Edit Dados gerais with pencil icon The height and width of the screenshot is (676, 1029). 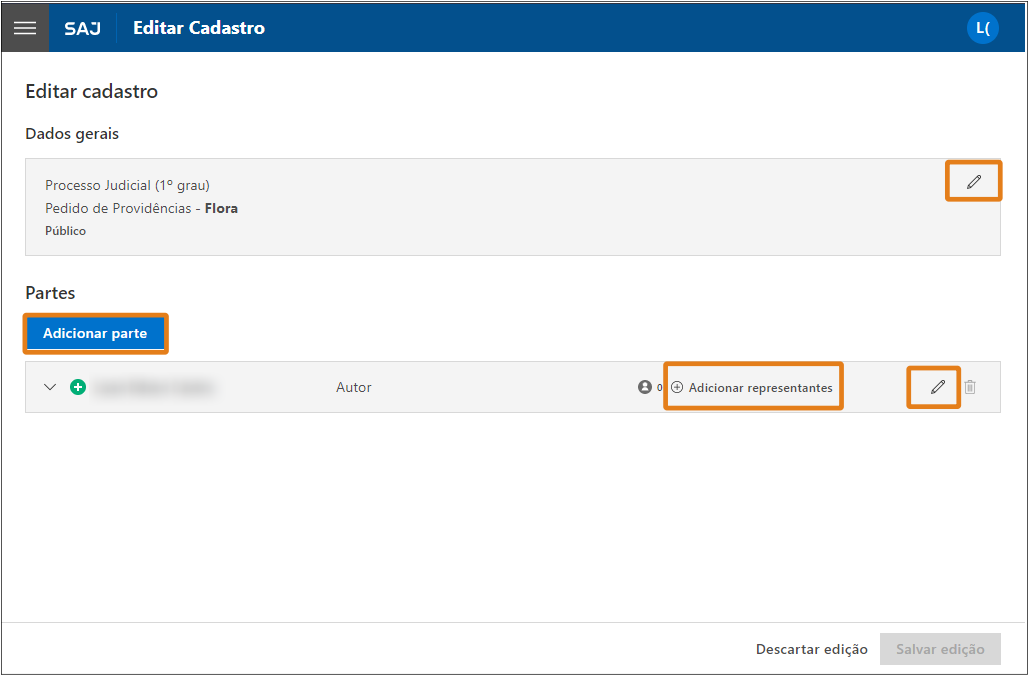point(973,182)
